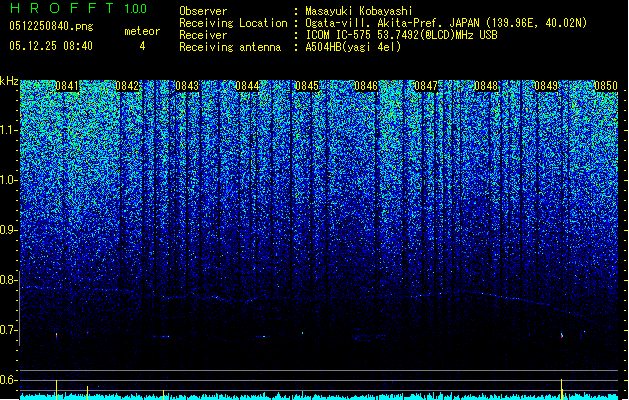Click the Receiving Location label
Viewport: 629px width, 400px height.
click(x=233, y=23)
